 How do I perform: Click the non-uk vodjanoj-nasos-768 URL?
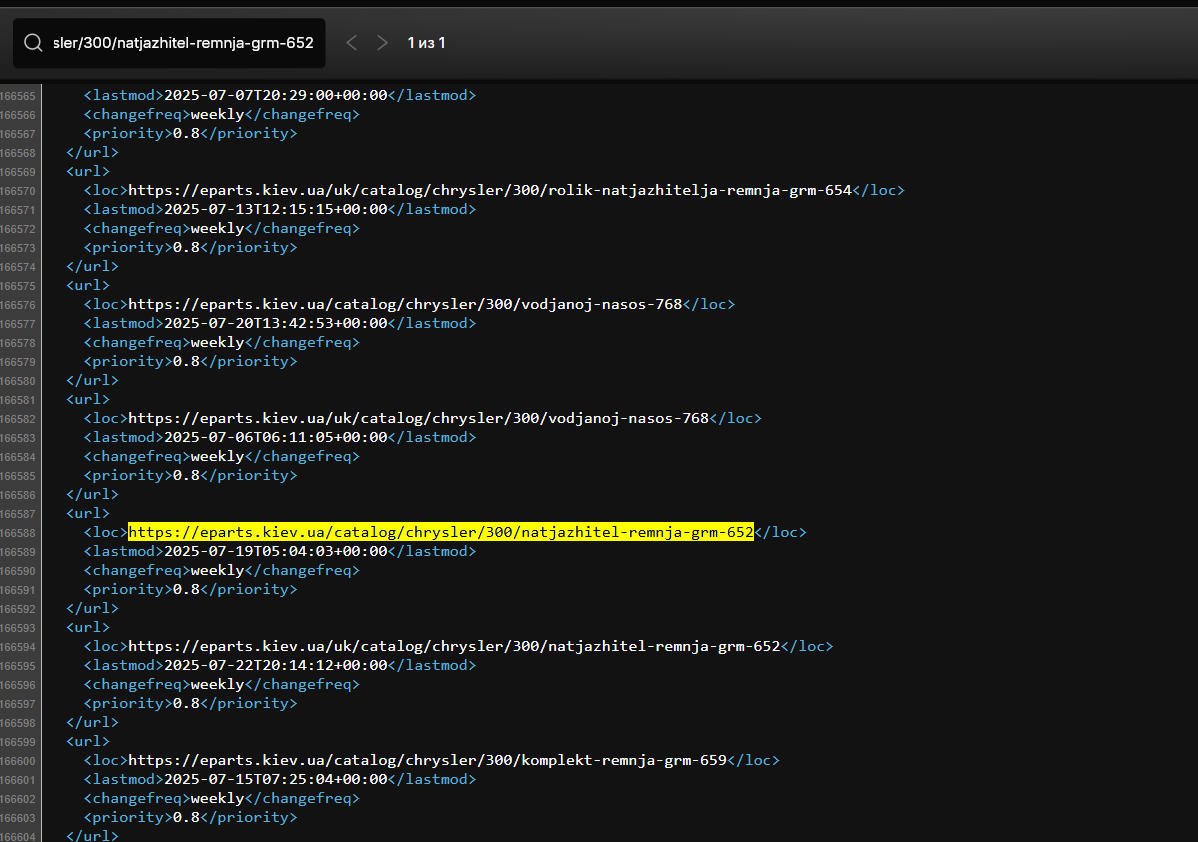405,305
